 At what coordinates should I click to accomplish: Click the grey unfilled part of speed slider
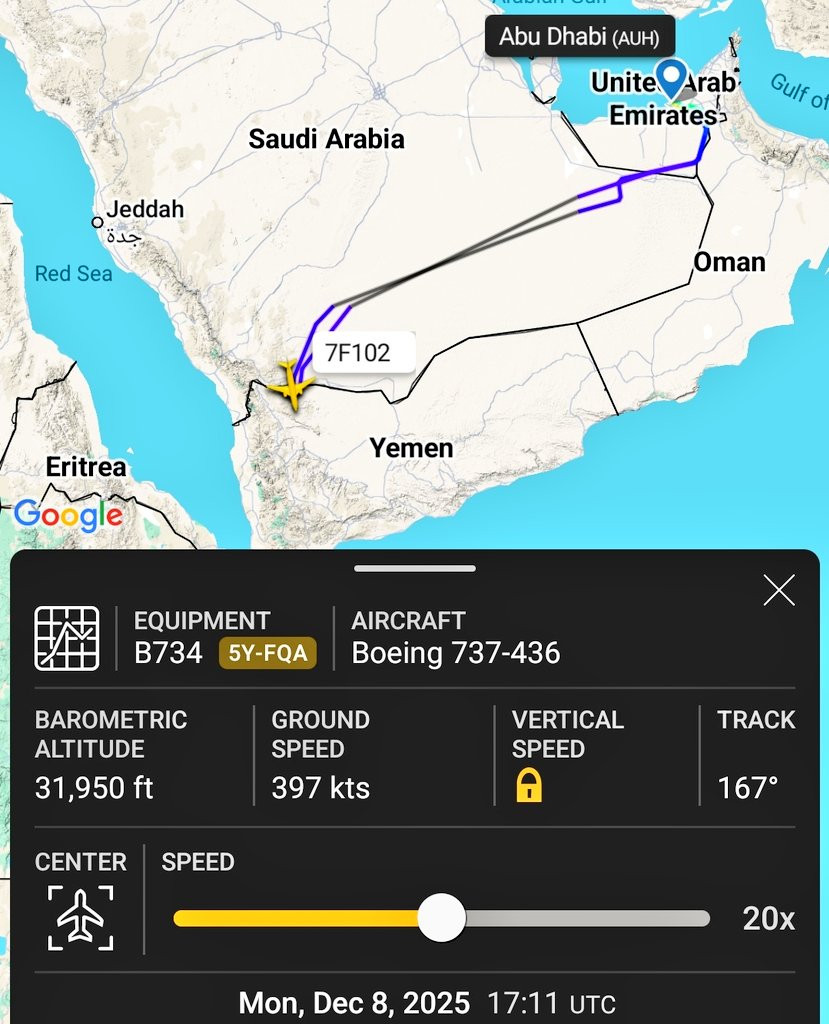point(588,918)
